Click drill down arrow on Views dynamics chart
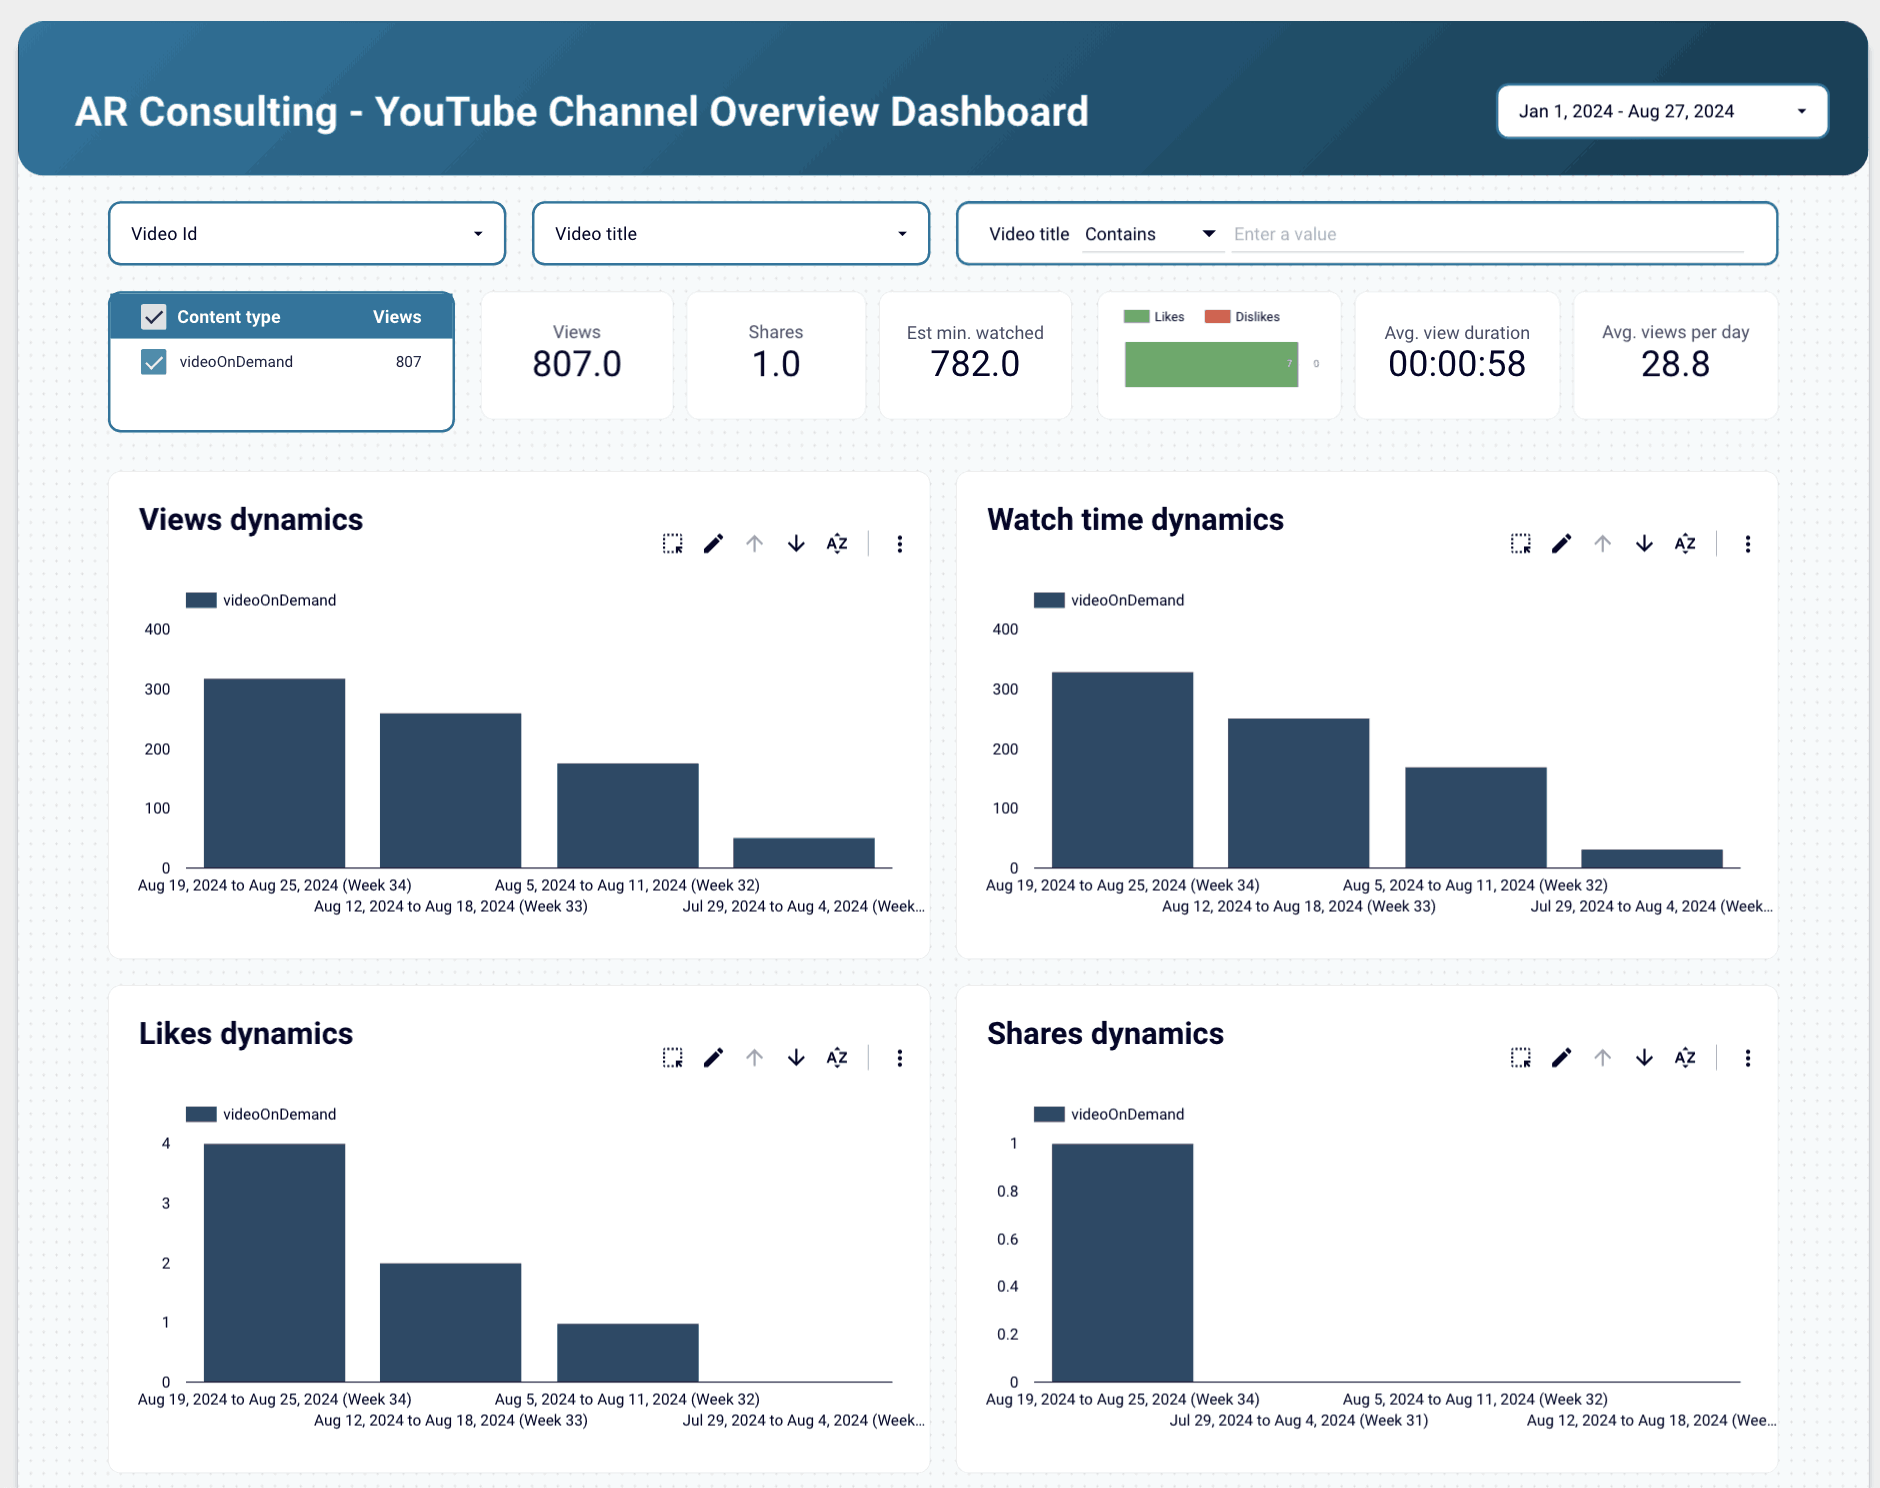1880x1488 pixels. point(795,543)
